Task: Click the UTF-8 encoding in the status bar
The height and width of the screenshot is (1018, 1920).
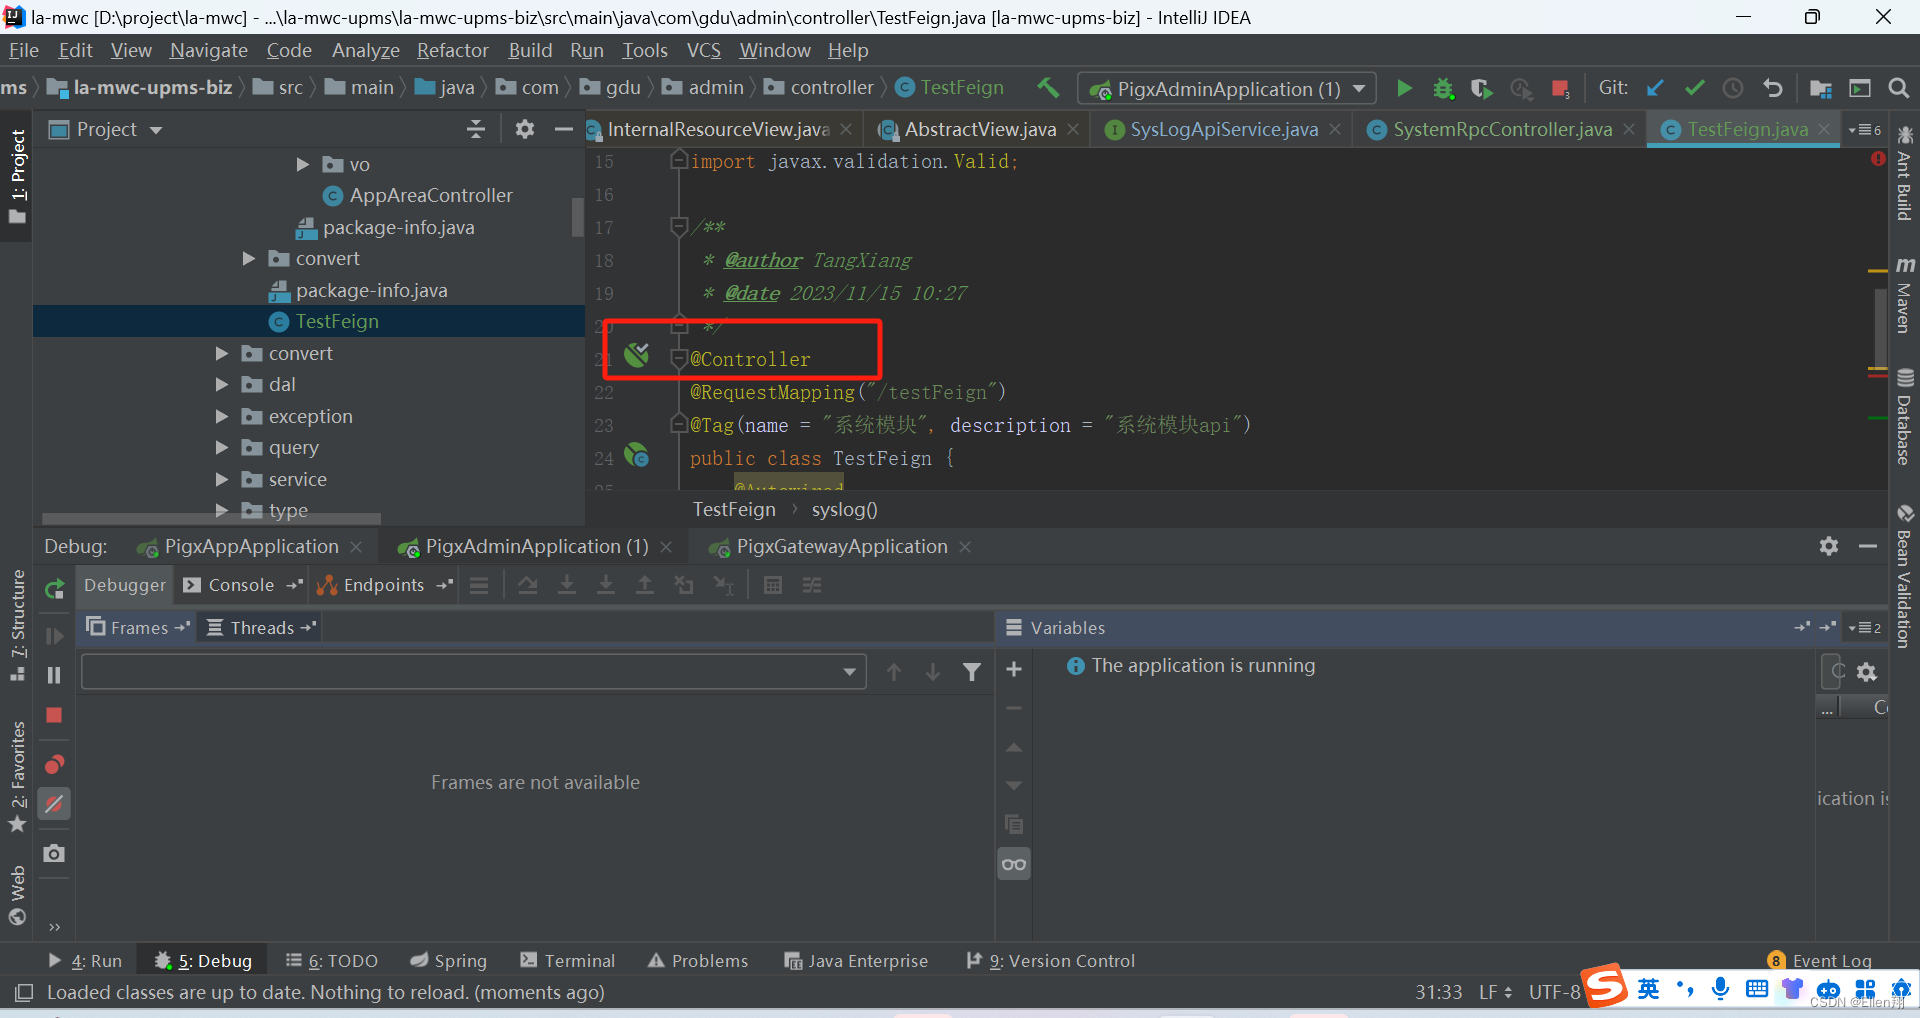Action: tap(1555, 992)
